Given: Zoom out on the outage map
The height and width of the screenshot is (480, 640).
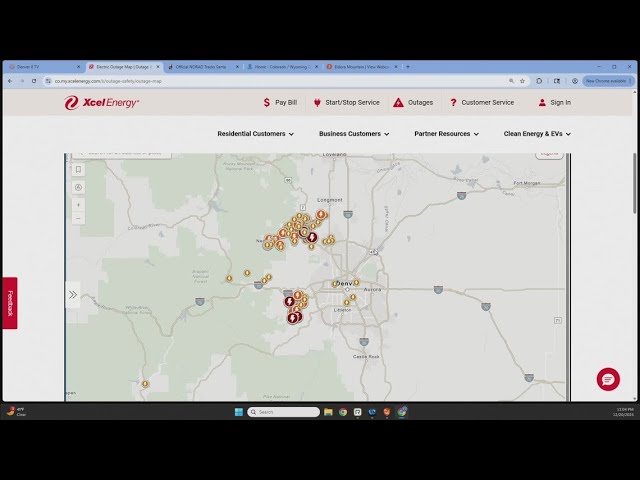Looking at the screenshot, I should pyautogui.click(x=78, y=218).
